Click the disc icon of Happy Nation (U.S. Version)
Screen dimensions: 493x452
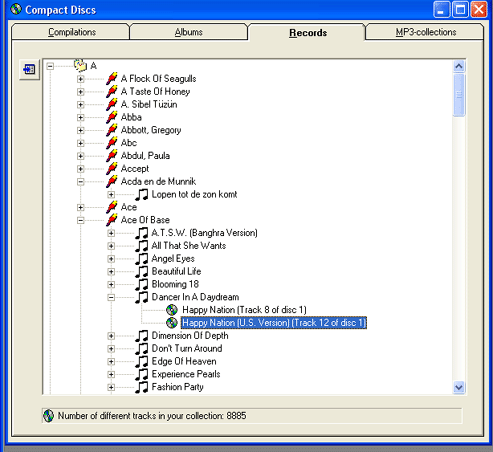point(172,323)
